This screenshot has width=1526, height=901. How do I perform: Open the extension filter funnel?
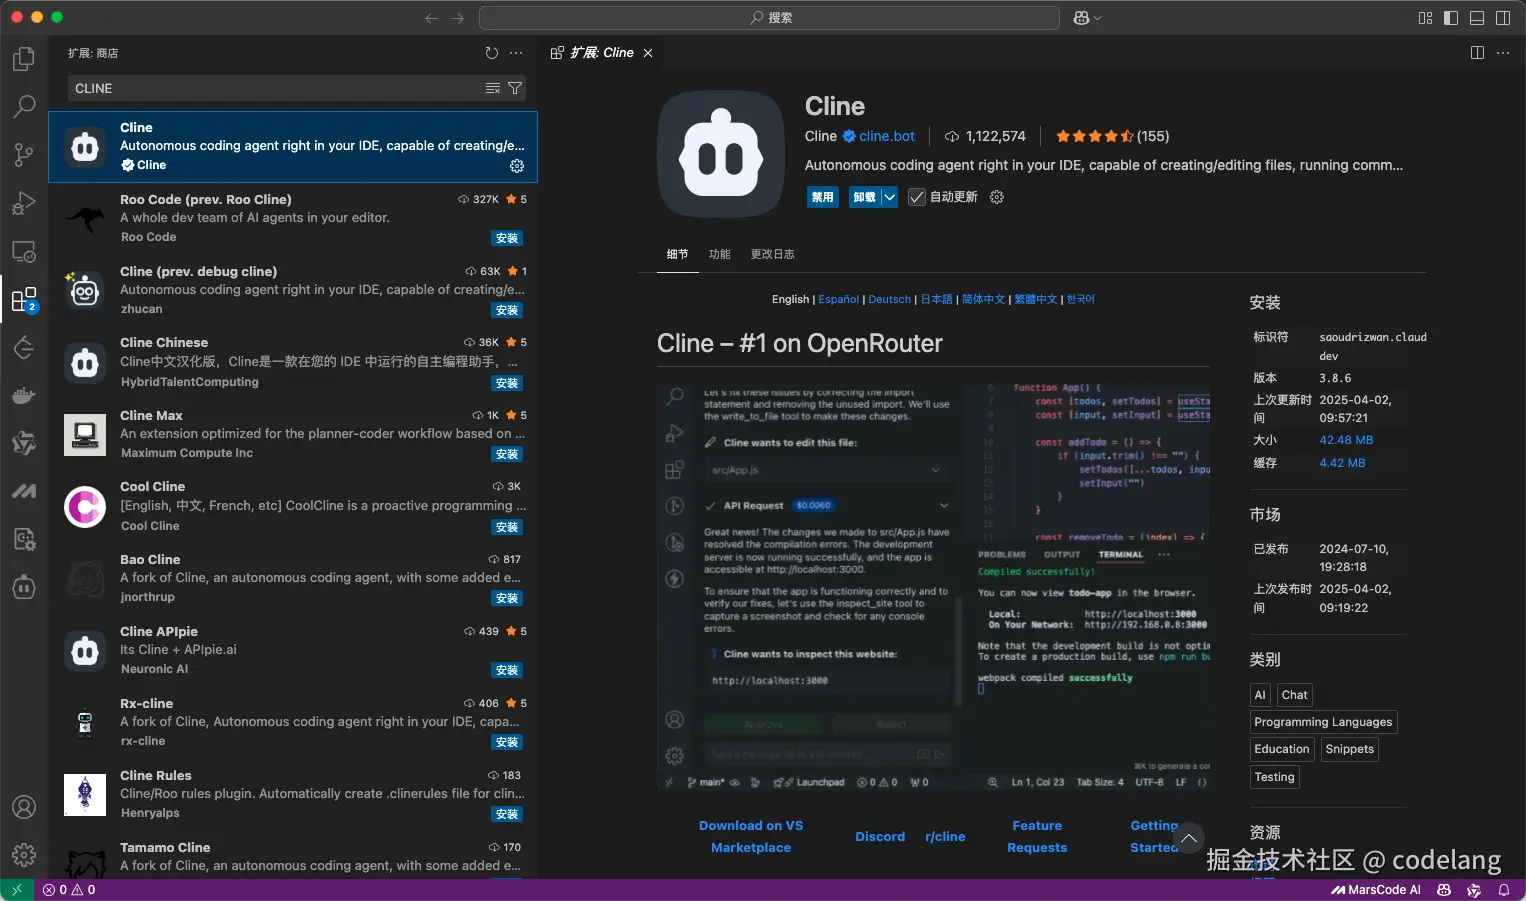pyautogui.click(x=515, y=88)
